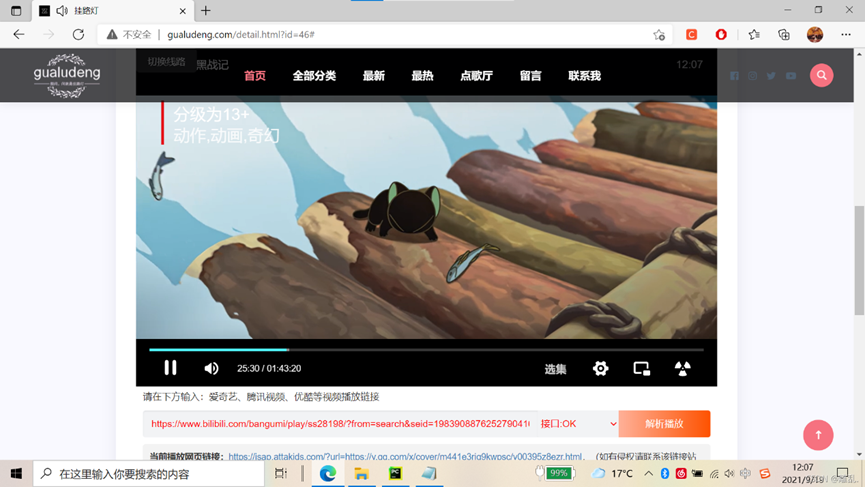Show hidden system tray icons

tap(649, 473)
